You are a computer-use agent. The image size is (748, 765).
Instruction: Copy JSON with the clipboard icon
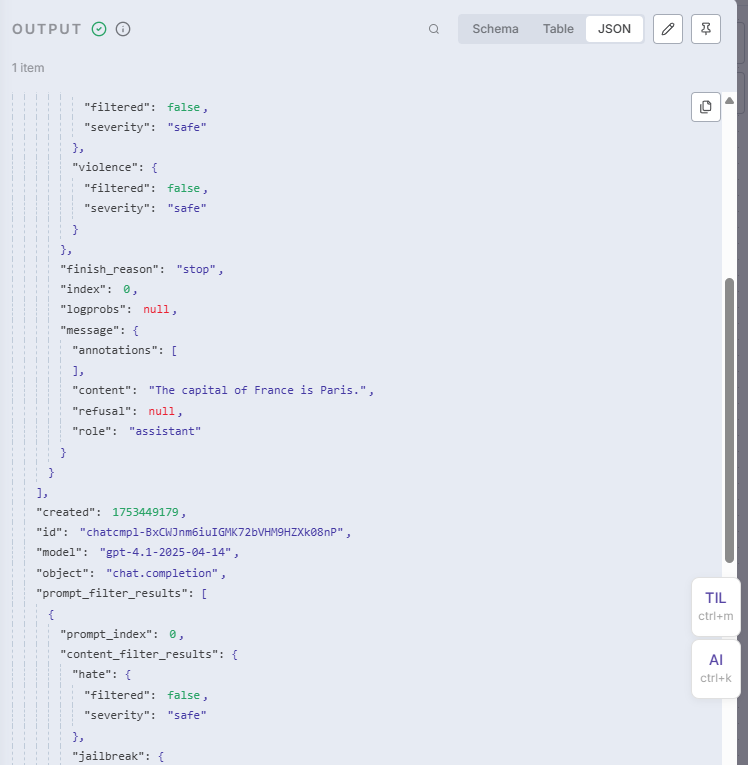coord(706,107)
